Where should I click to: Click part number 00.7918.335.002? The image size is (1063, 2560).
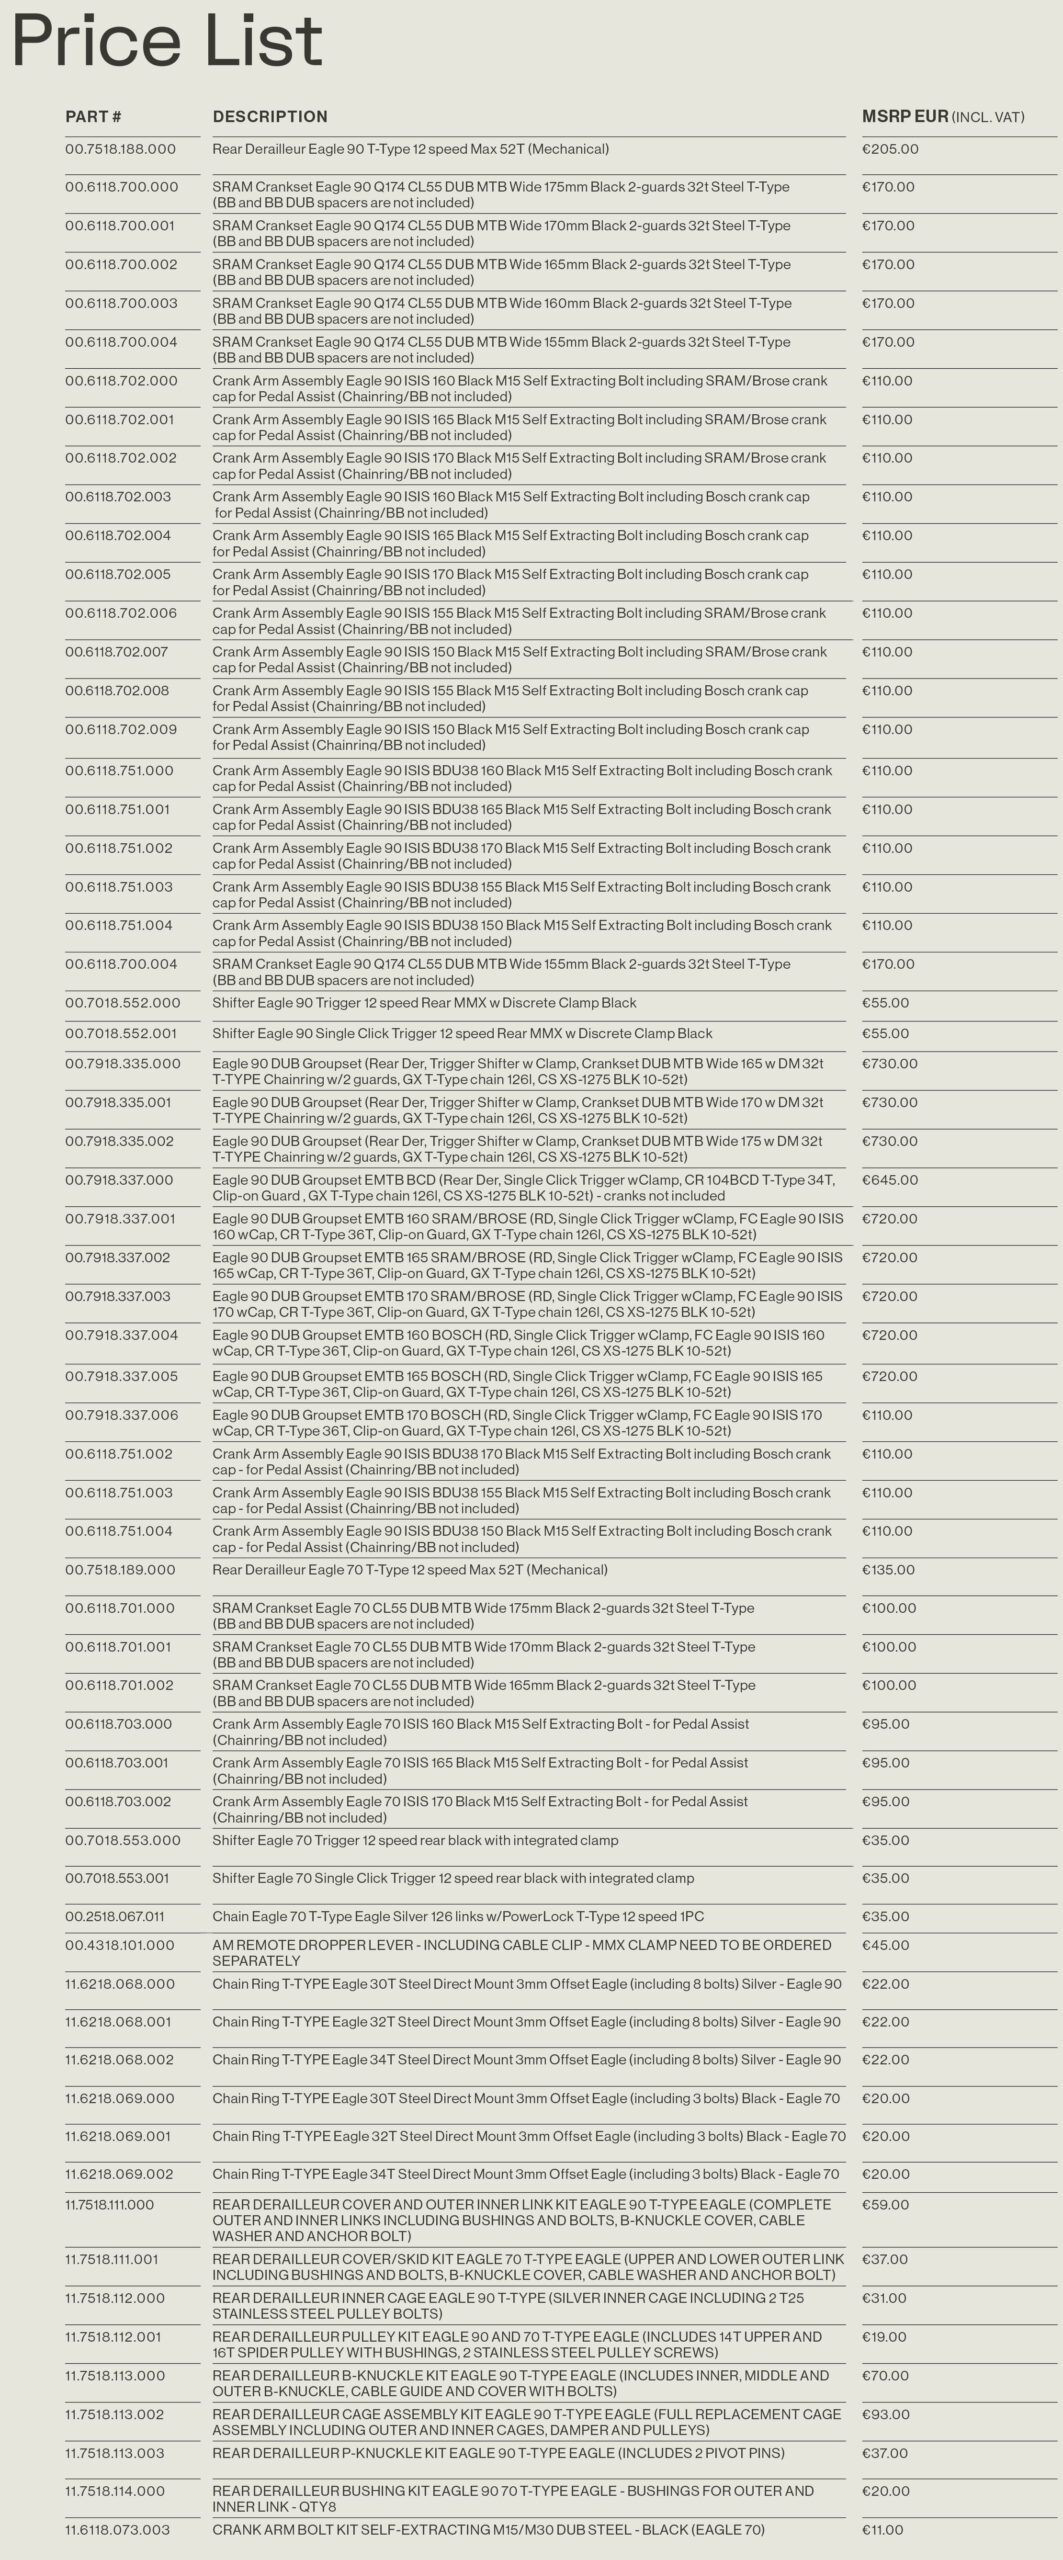coord(119,1141)
